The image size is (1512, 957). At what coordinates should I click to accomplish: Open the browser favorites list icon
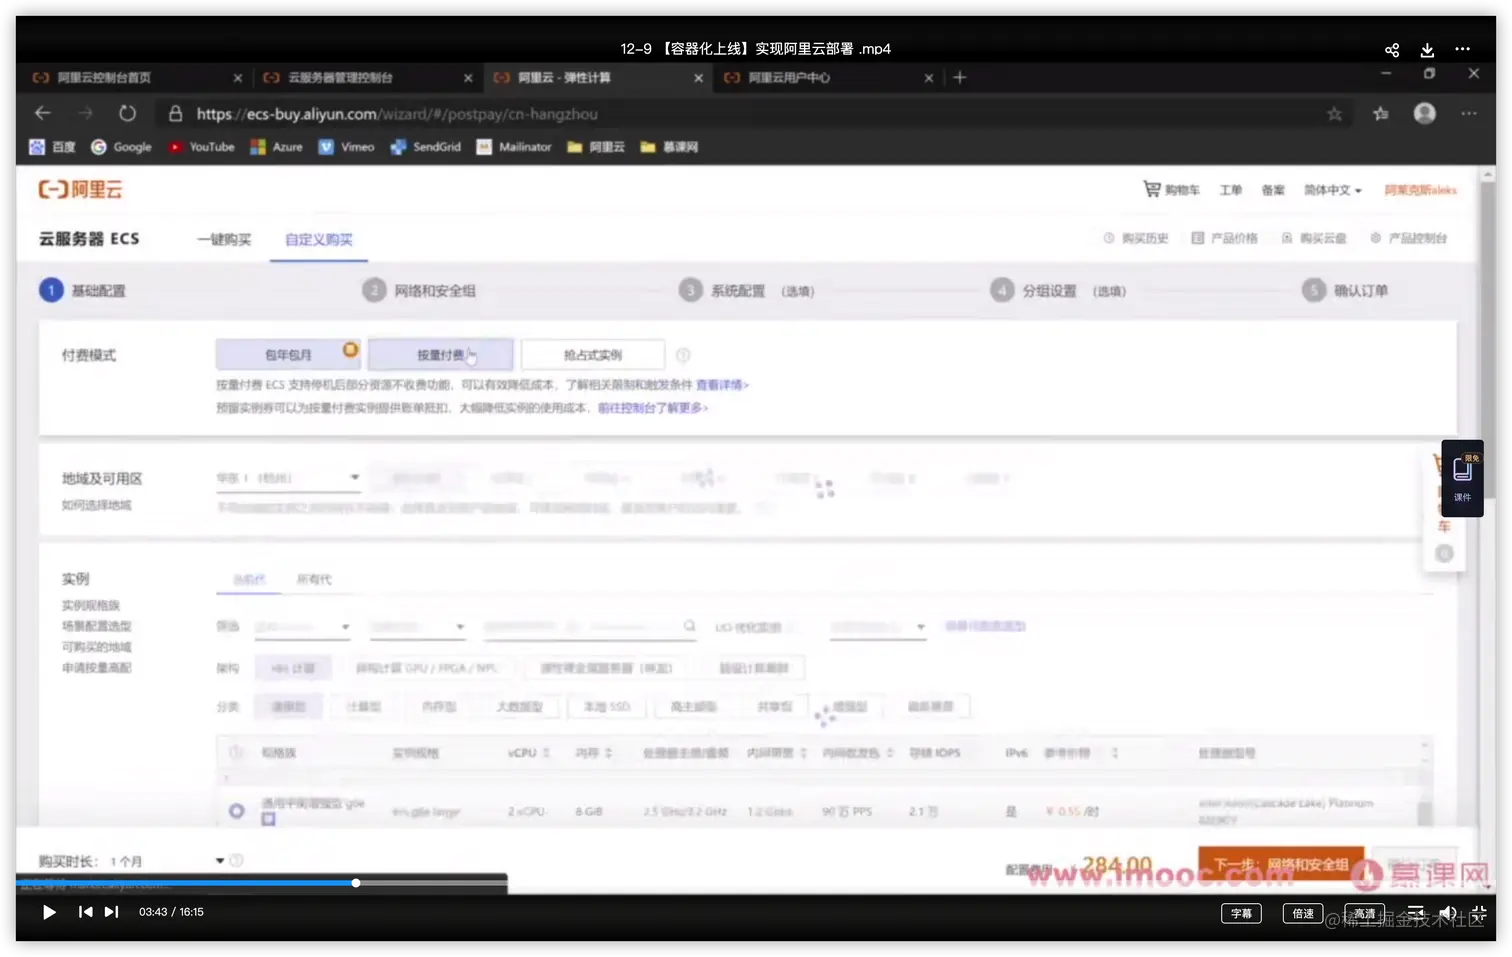(x=1381, y=114)
